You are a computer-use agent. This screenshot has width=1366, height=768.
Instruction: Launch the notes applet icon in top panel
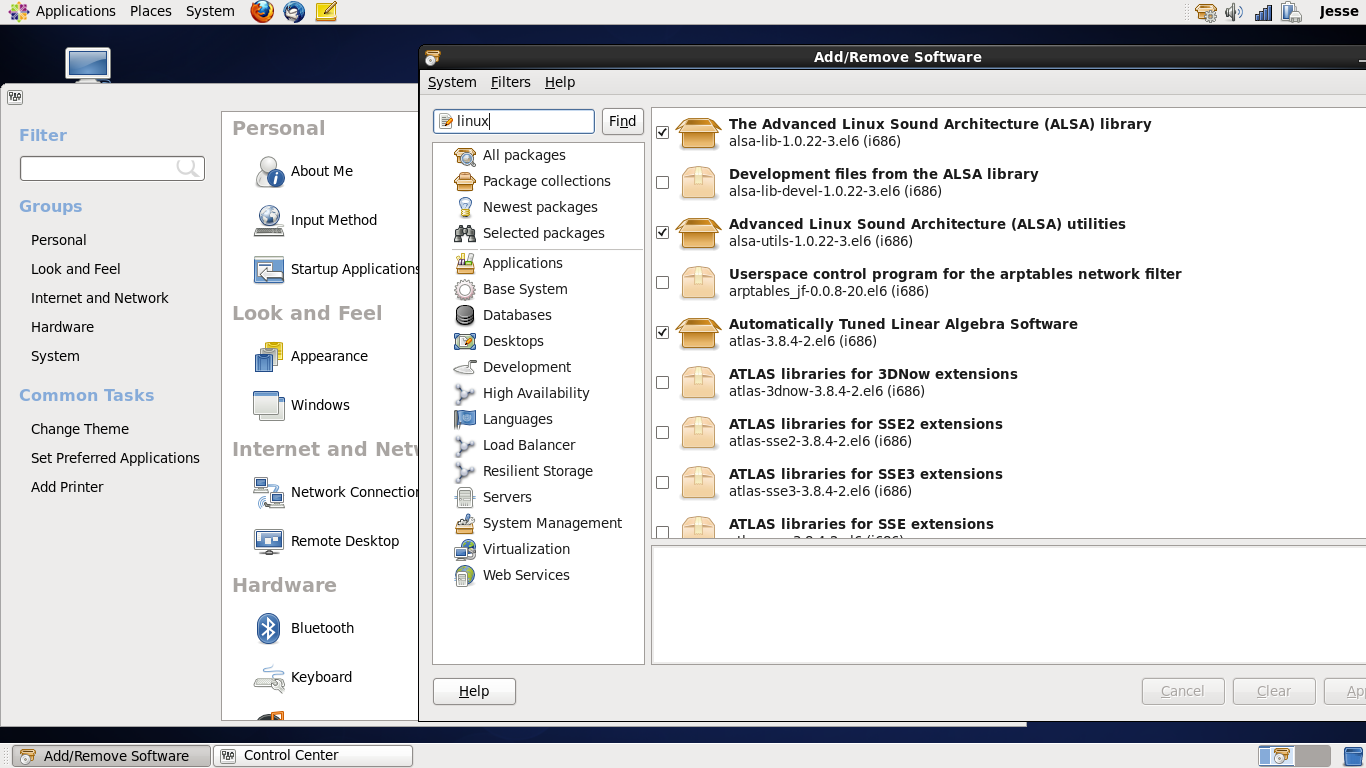tap(326, 12)
